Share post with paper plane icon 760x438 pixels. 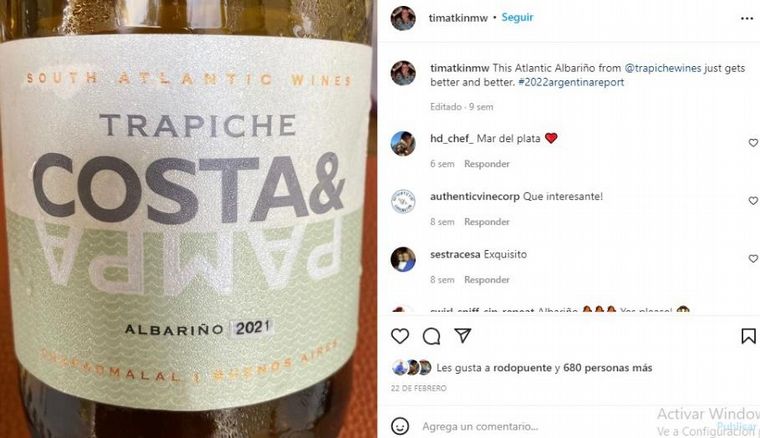463,335
